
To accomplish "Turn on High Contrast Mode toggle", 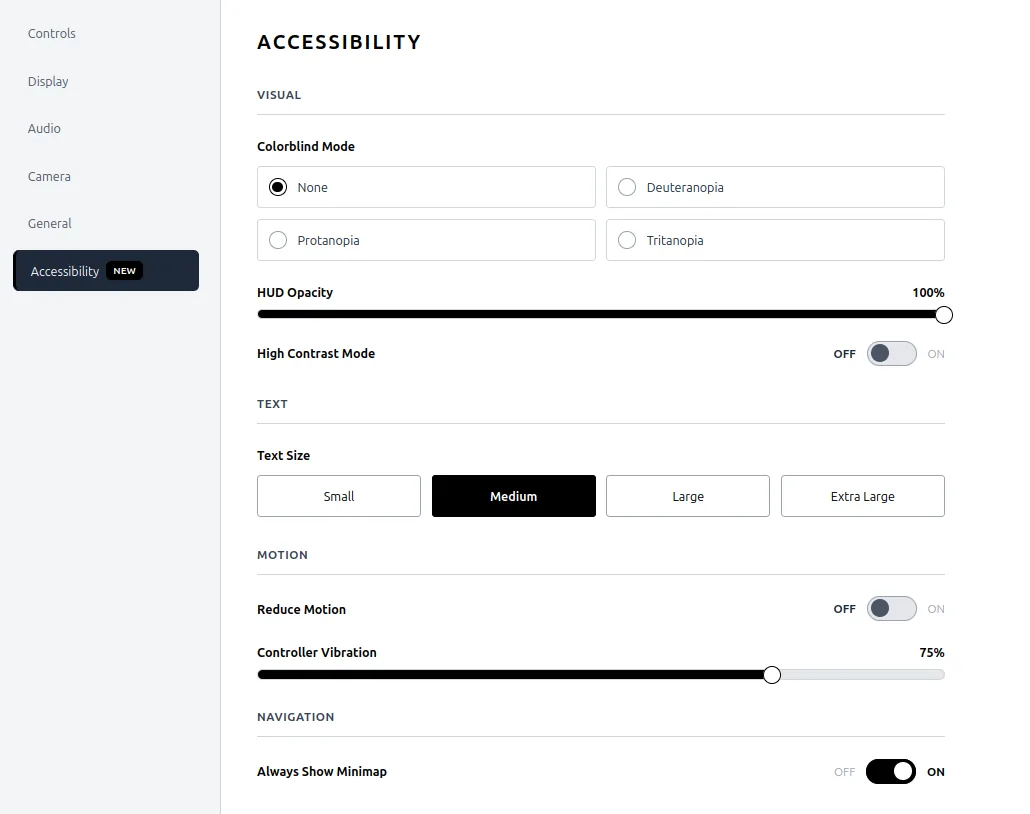I will pyautogui.click(x=891, y=353).
